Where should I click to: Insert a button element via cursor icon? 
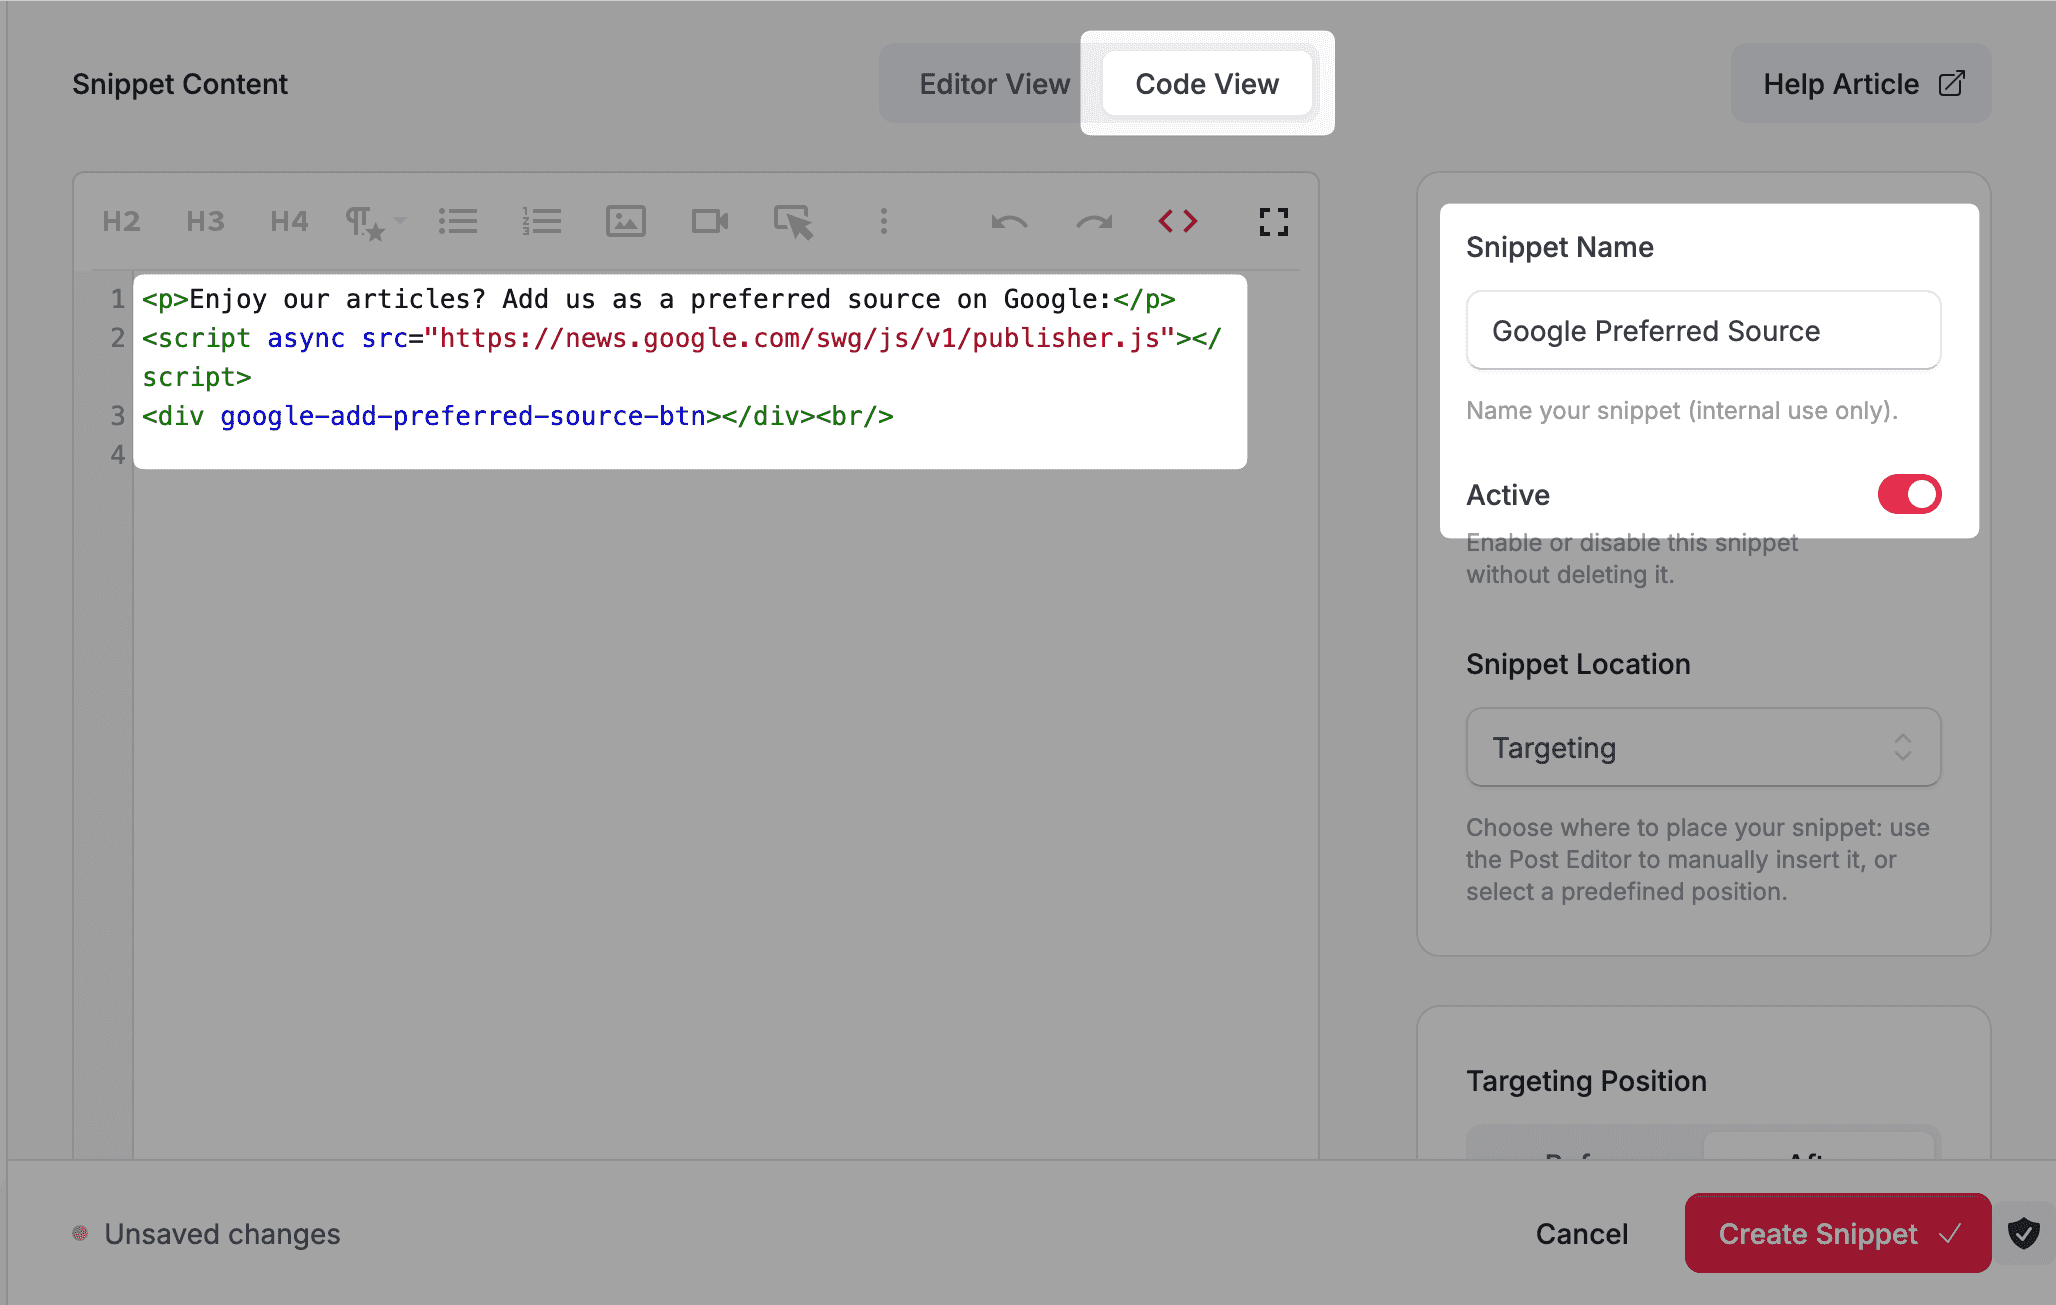(794, 222)
